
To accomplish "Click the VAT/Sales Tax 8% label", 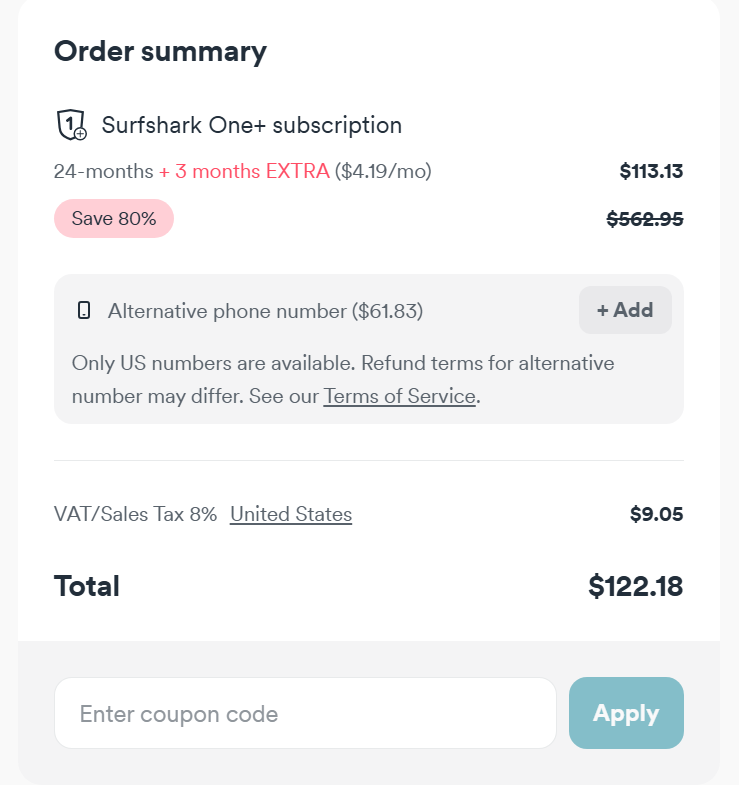I will pyautogui.click(x=135, y=514).
